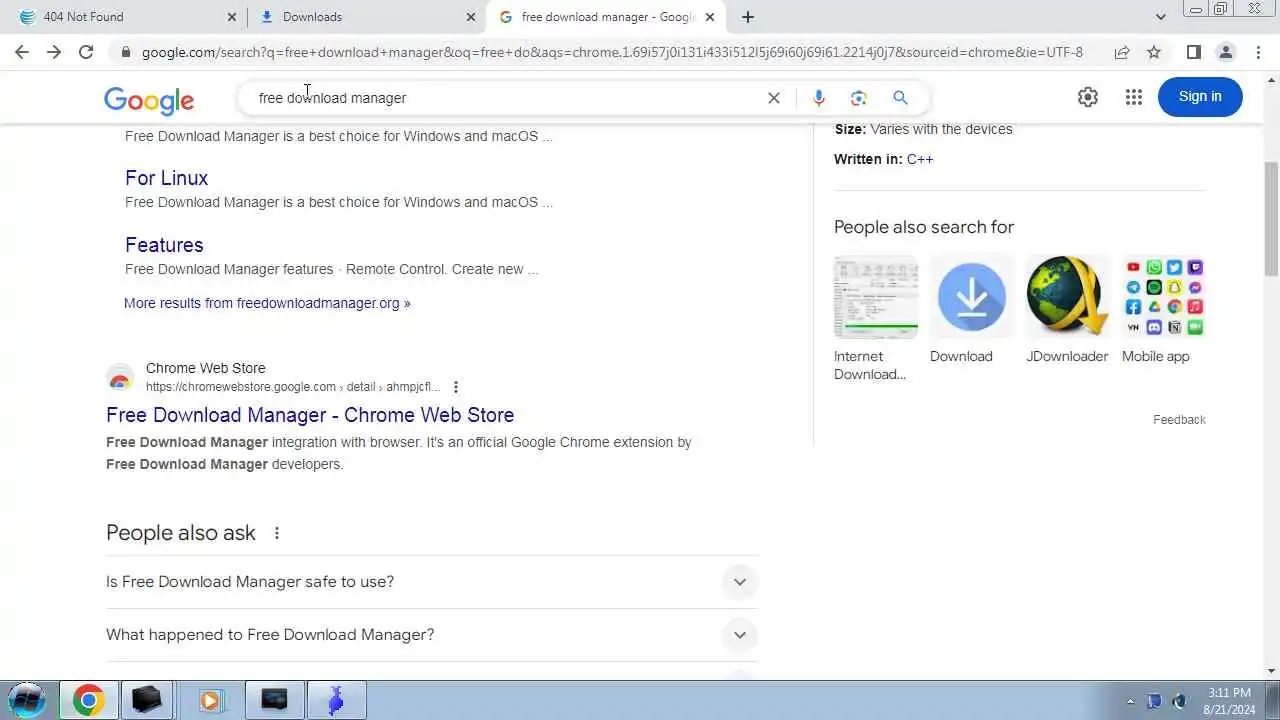Show hidden system tray icons
Screen dimensions: 1280x720
click(x=1131, y=701)
